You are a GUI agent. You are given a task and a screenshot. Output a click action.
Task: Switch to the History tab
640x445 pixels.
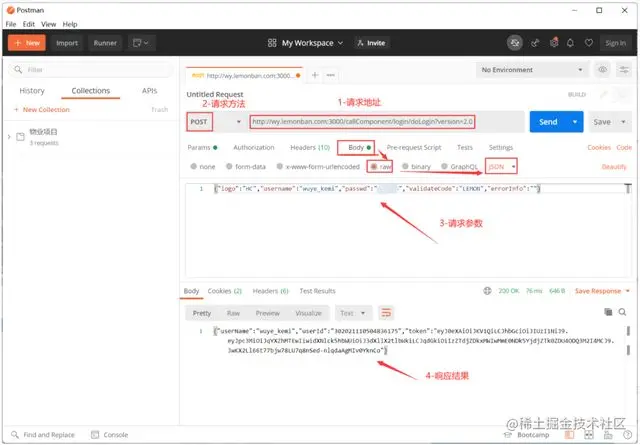[32, 91]
